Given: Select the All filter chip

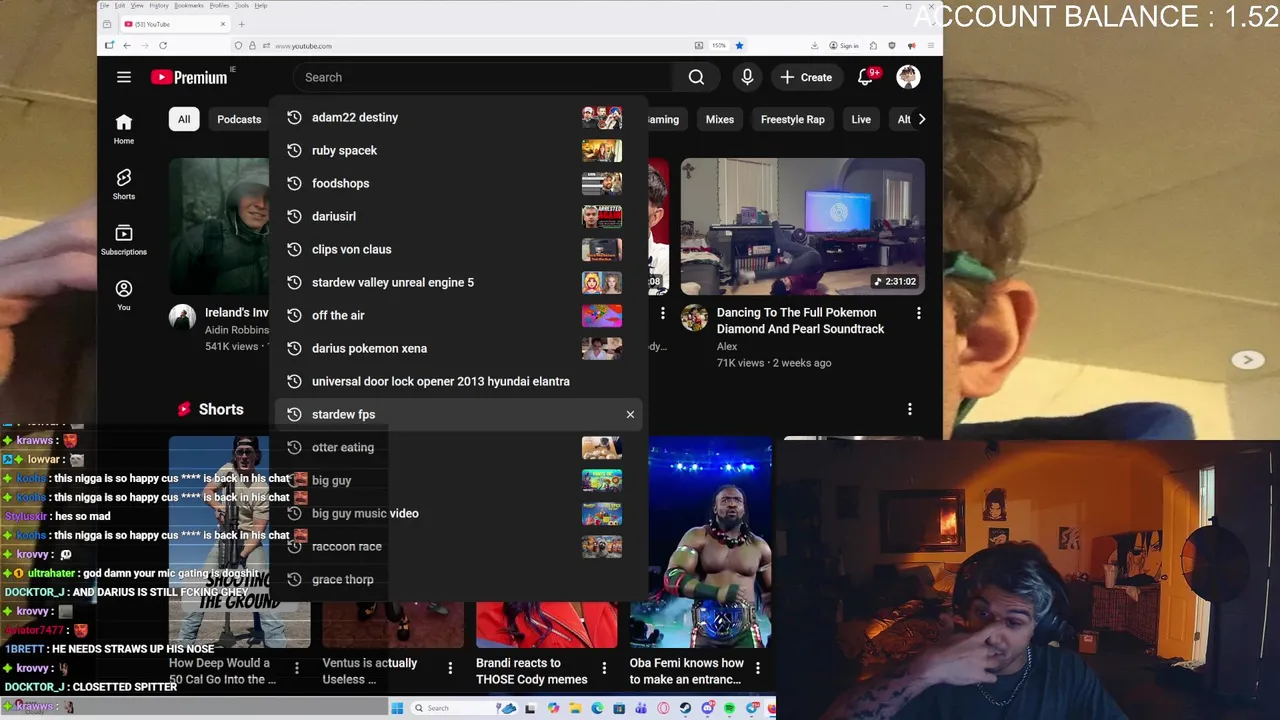Looking at the screenshot, I should coord(184,119).
